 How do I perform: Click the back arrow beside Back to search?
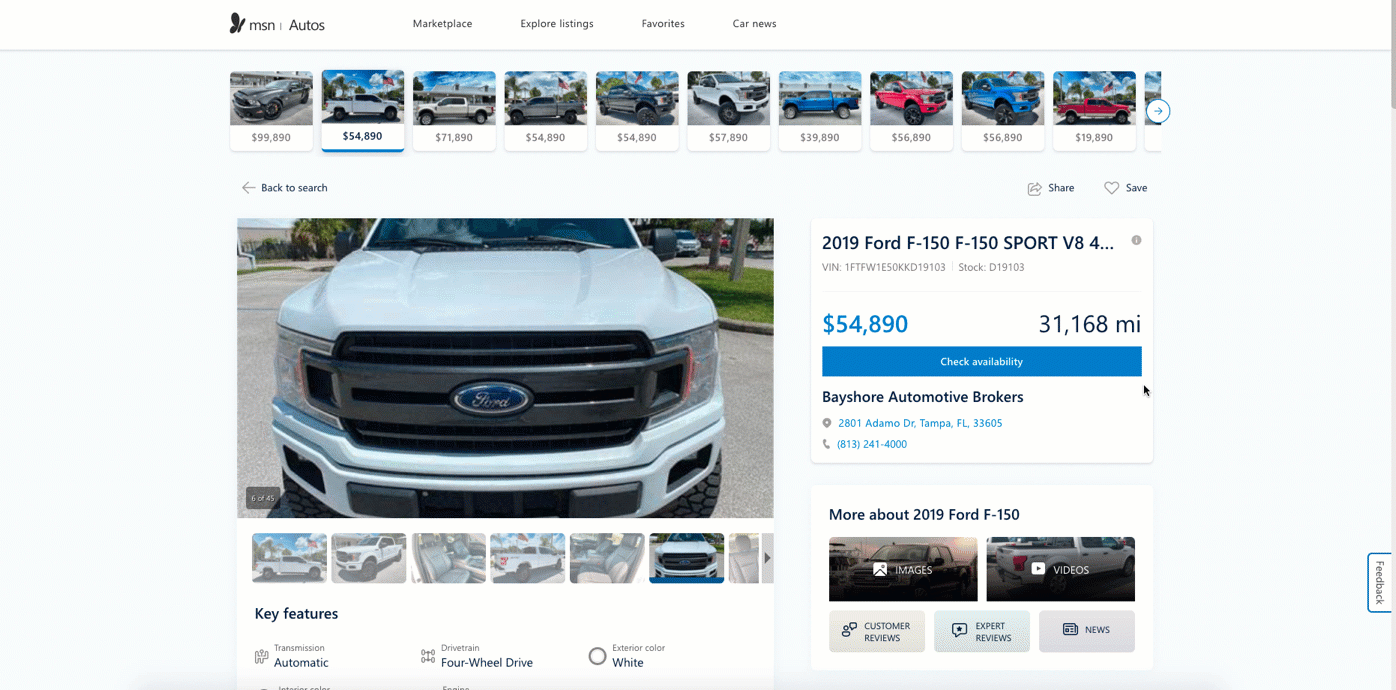click(248, 188)
